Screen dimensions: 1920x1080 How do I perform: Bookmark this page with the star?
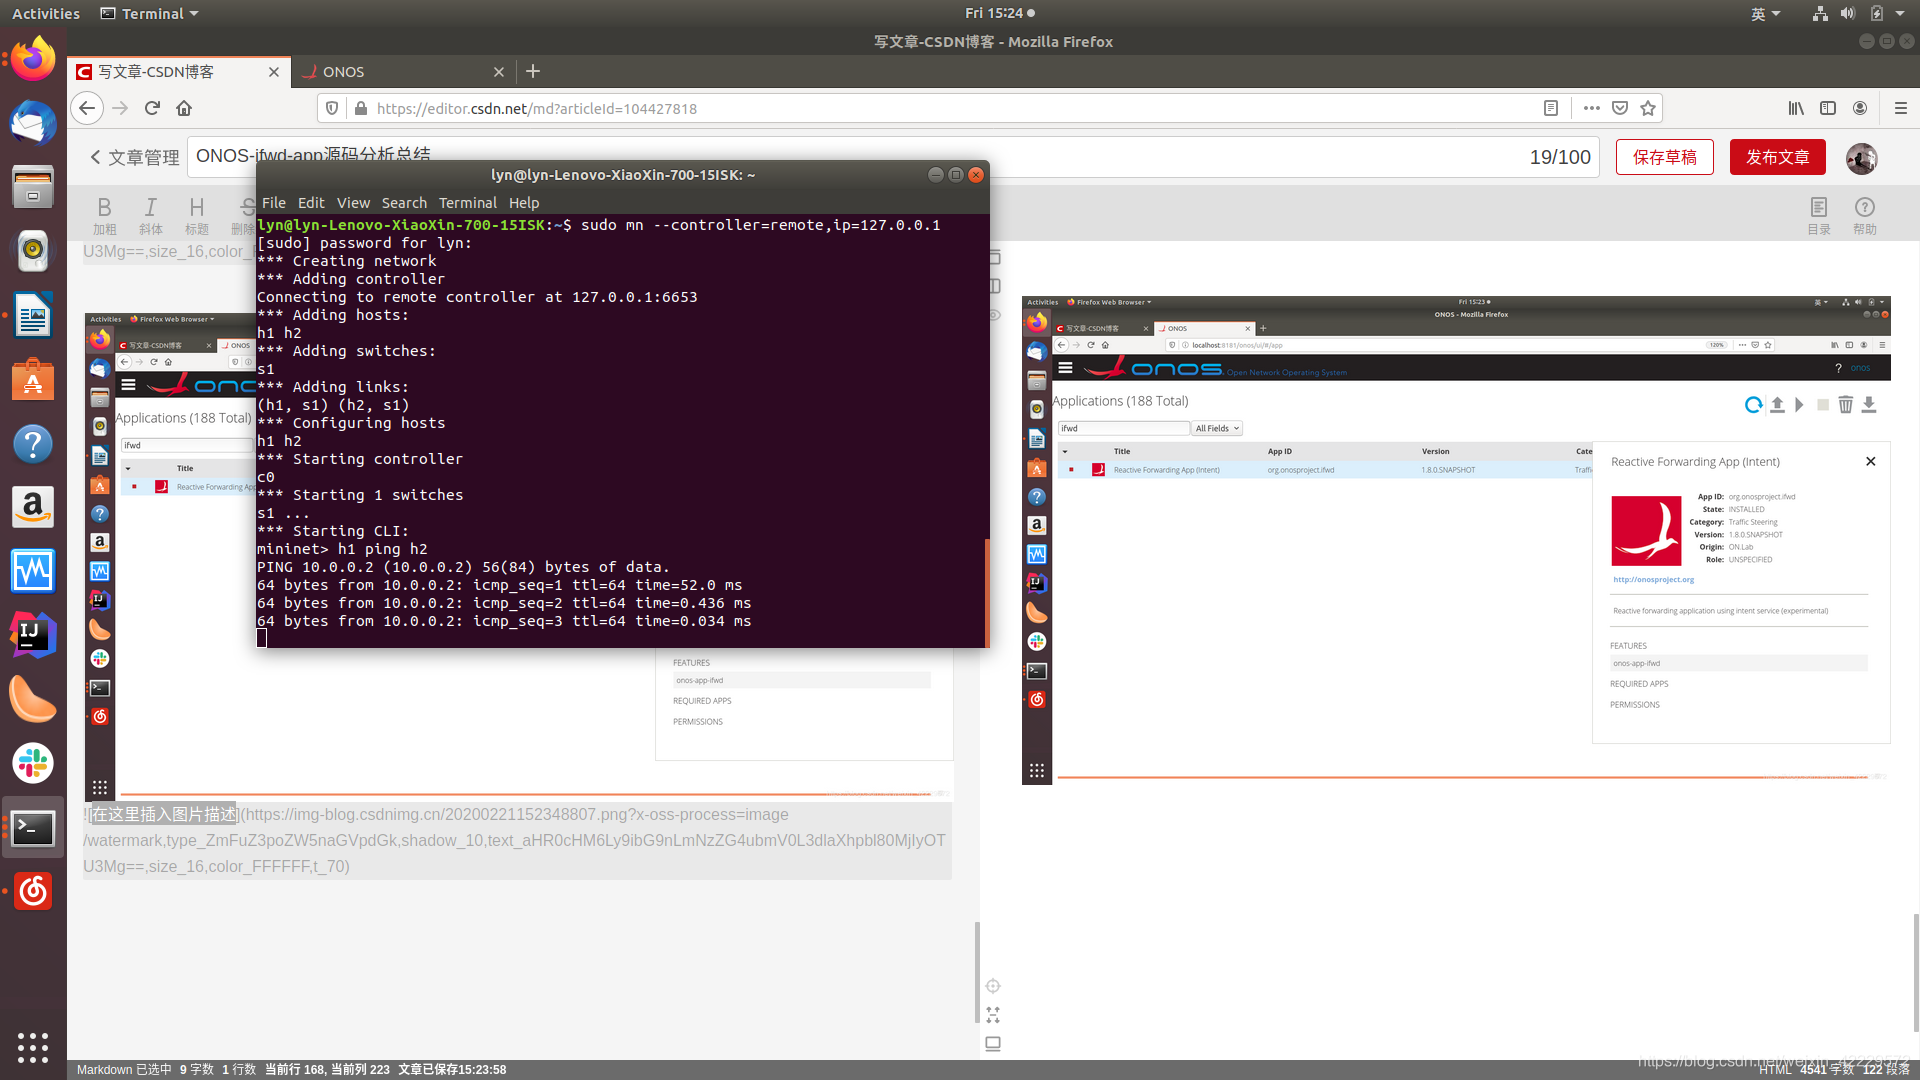(1648, 108)
